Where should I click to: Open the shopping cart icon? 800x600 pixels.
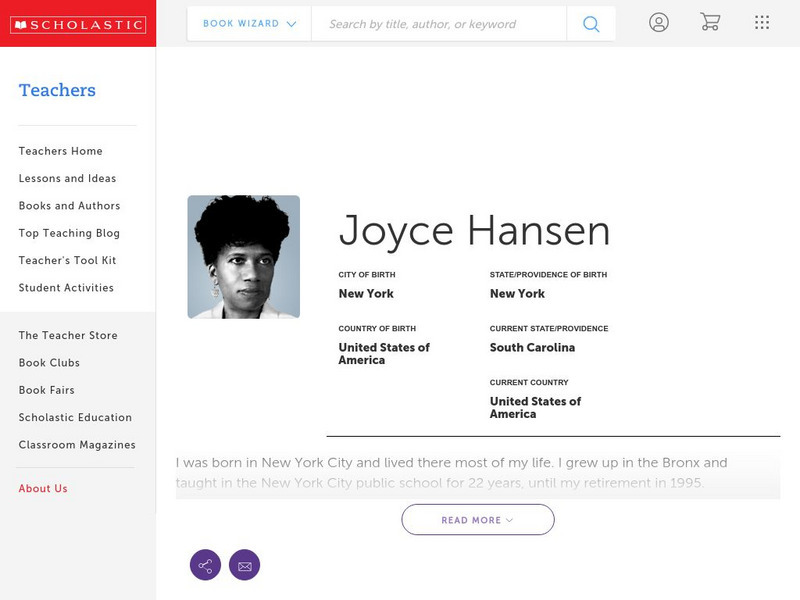pyautogui.click(x=710, y=23)
